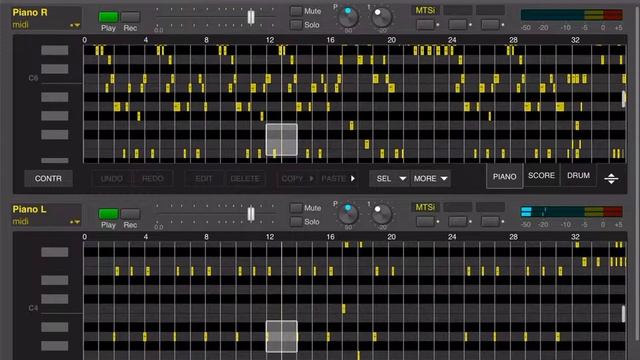Click Piano R volume fader handle

coord(251,17)
